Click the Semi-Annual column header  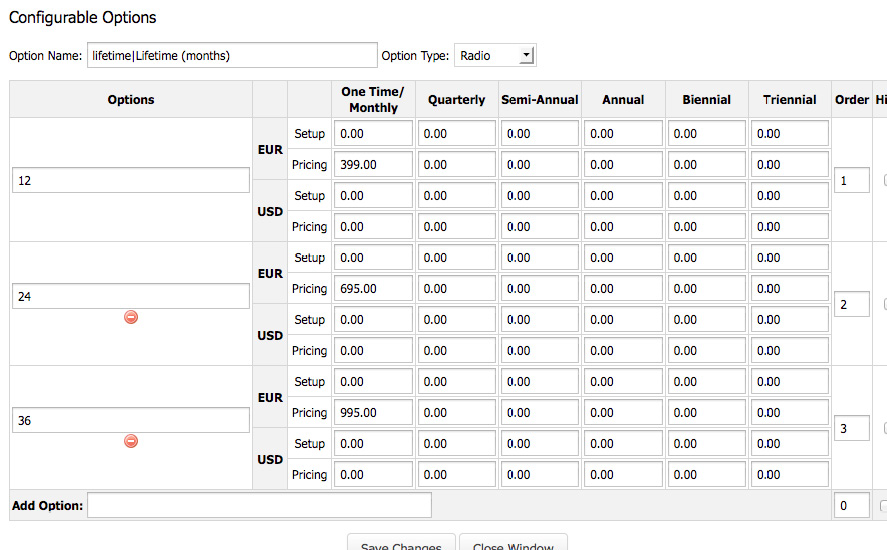540,100
